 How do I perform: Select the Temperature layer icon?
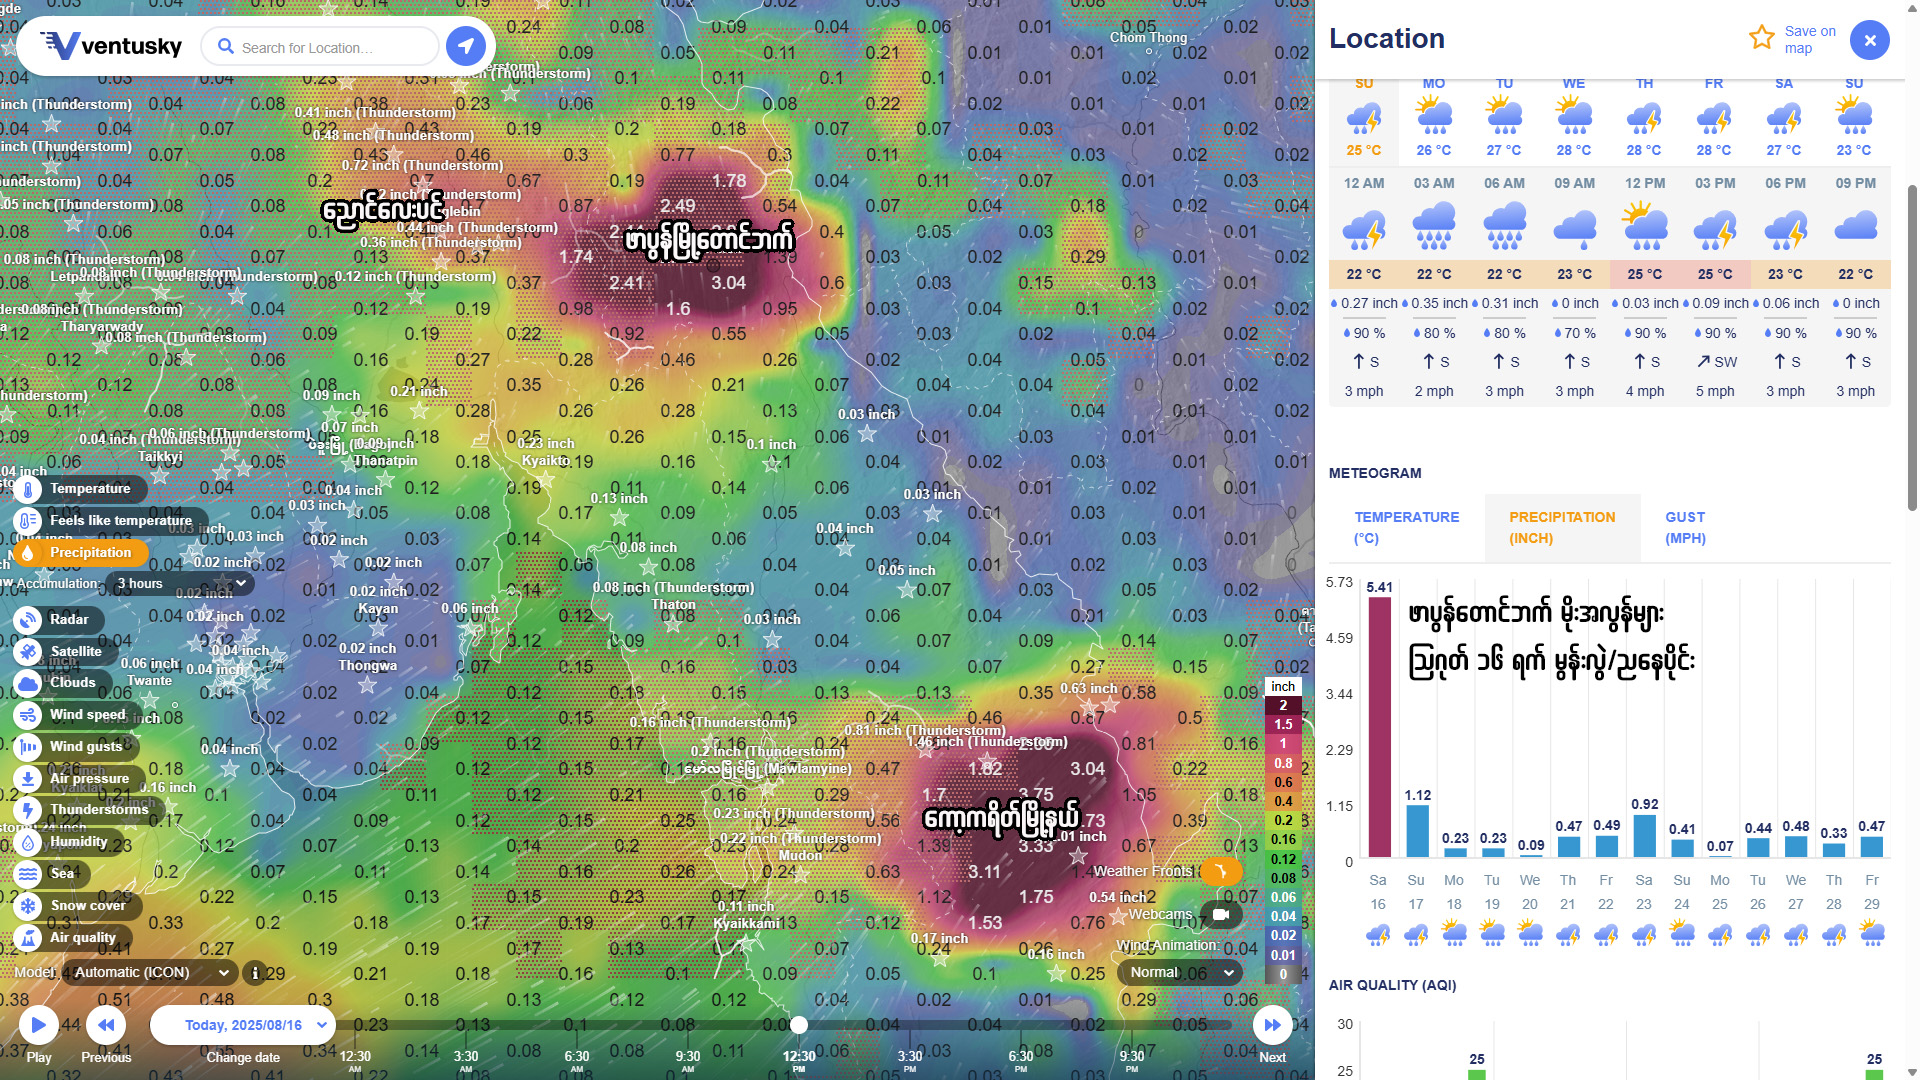click(28, 489)
